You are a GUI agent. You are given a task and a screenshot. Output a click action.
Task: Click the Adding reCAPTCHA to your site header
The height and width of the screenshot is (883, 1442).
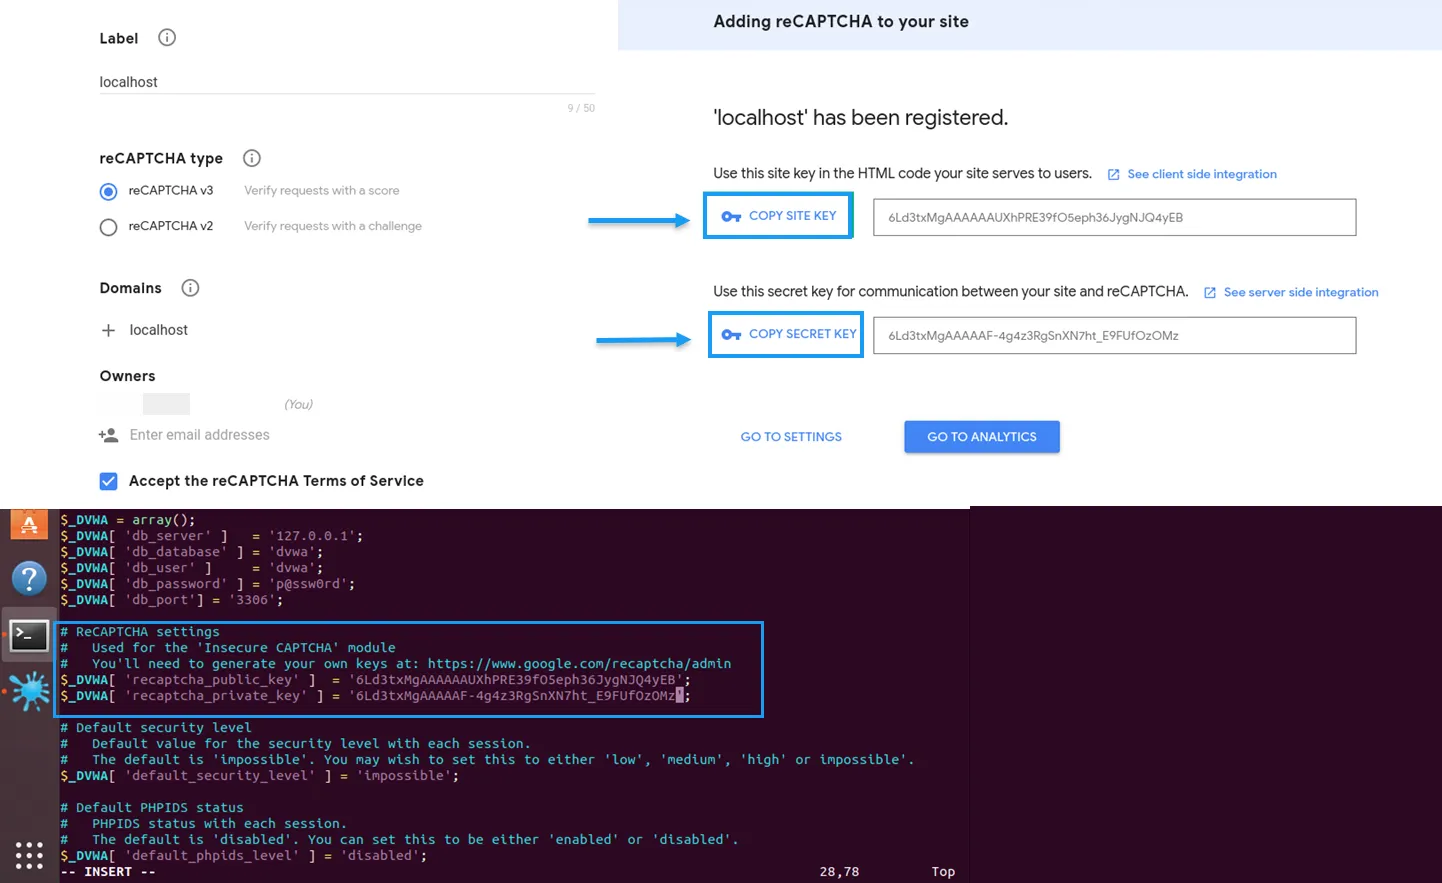[841, 22]
